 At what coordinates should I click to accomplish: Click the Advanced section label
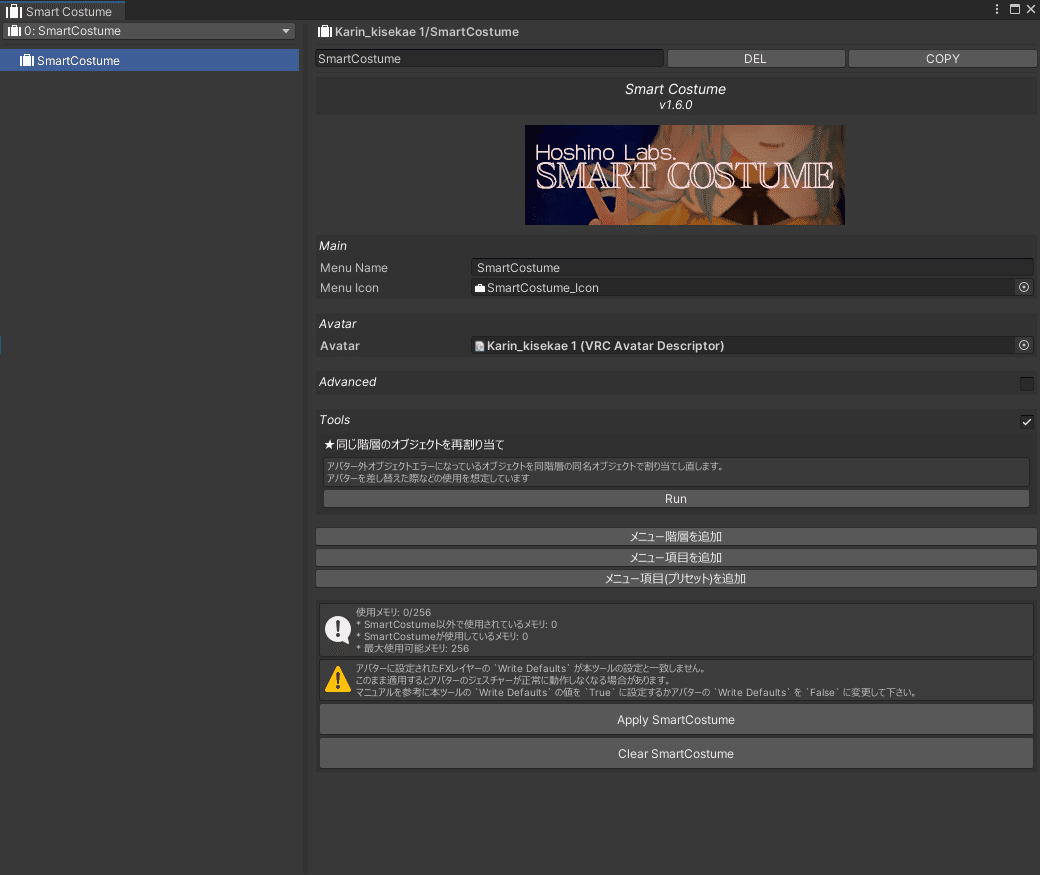coord(348,382)
